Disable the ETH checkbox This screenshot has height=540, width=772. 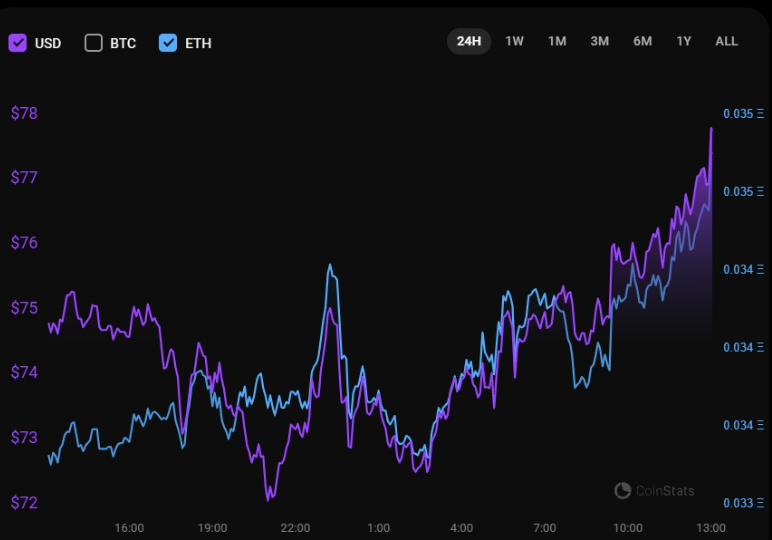coord(168,42)
